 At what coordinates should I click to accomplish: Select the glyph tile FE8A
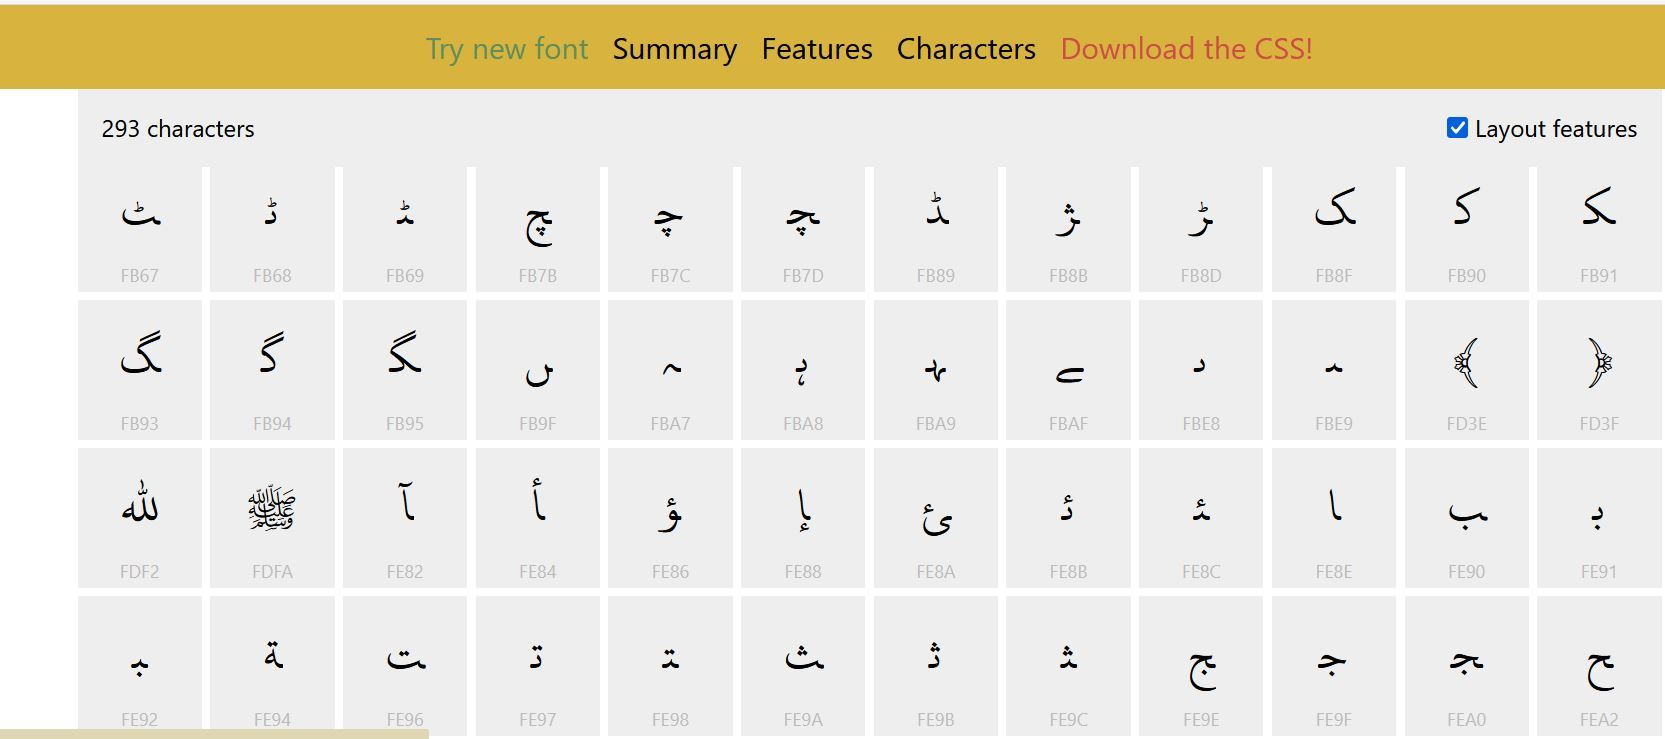click(936, 518)
